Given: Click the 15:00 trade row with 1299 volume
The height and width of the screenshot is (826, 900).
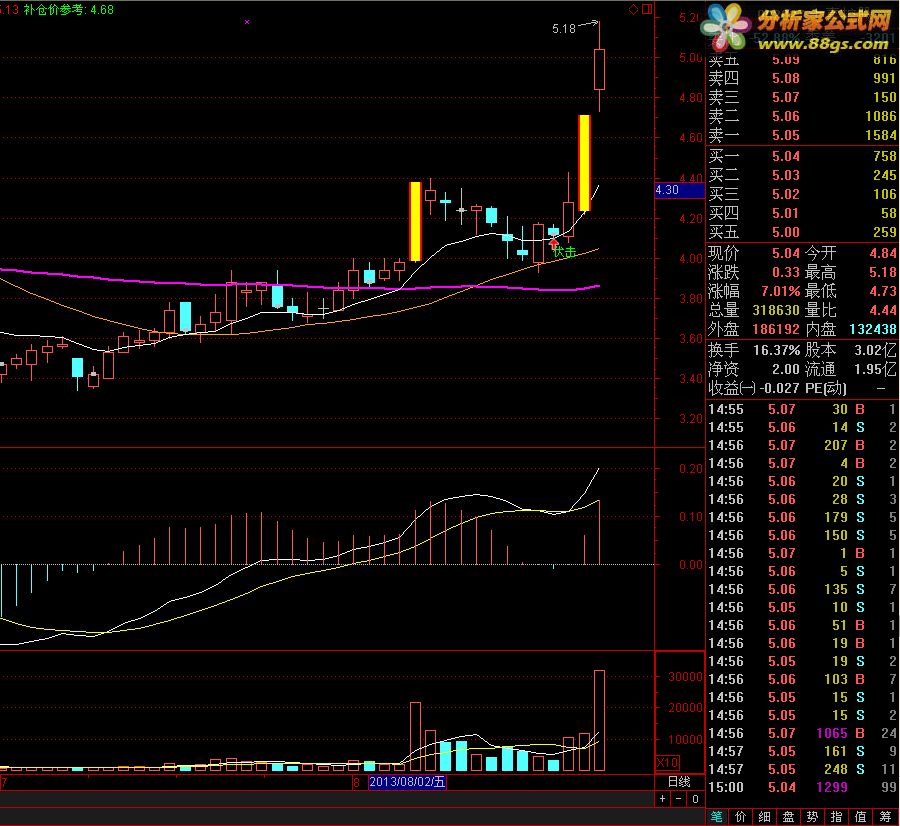Looking at the screenshot, I should [x=802, y=787].
